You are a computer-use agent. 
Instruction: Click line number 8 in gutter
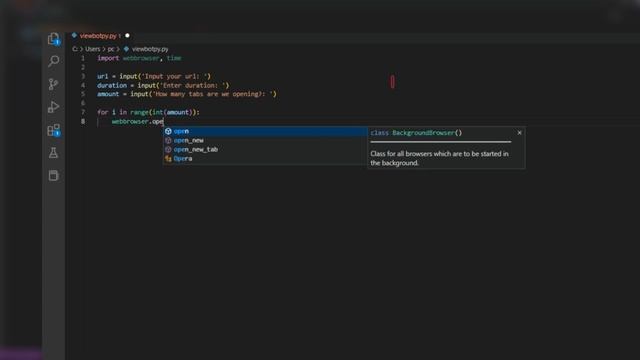tap(83, 121)
